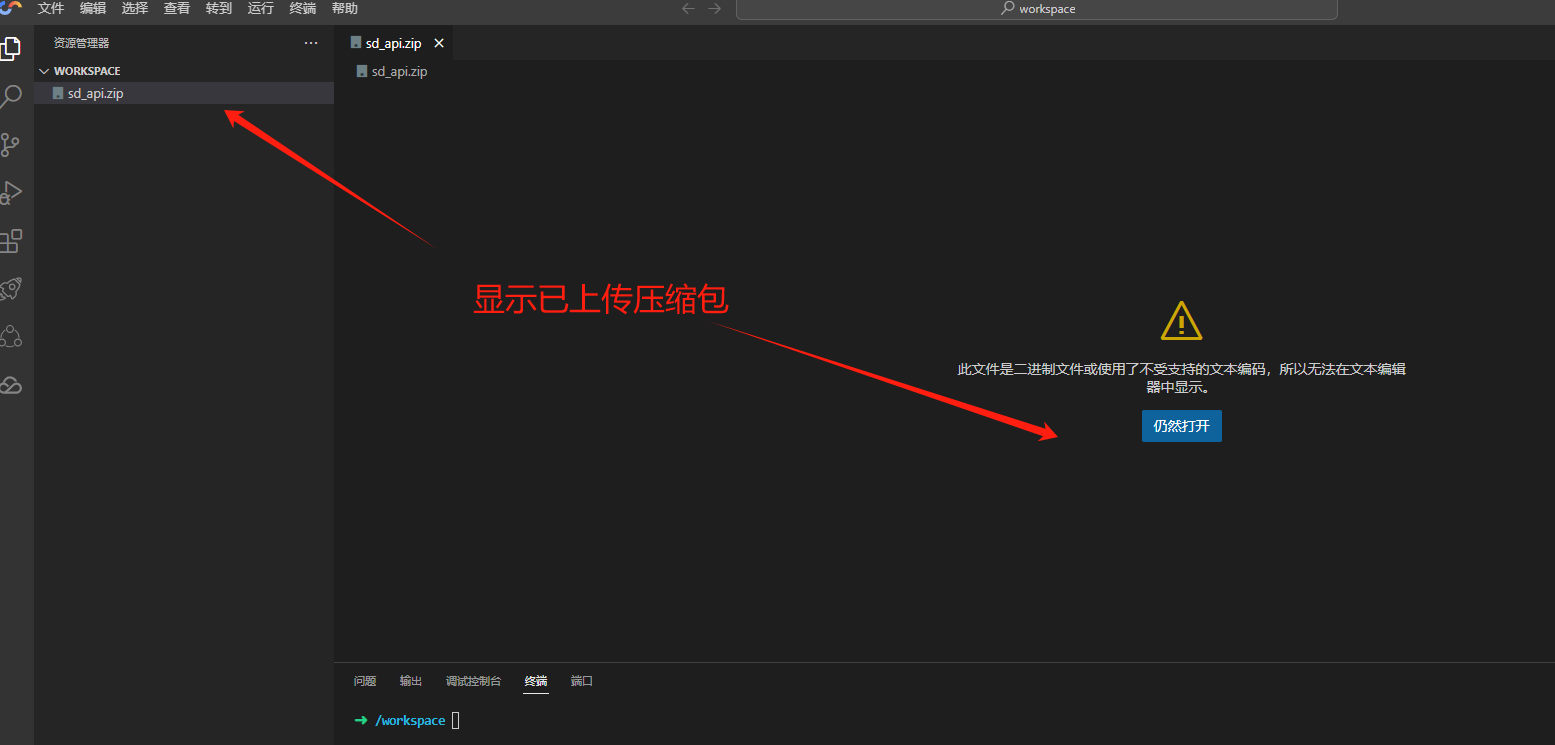Click the 仍然打开 button
1555x745 pixels.
1182,426
